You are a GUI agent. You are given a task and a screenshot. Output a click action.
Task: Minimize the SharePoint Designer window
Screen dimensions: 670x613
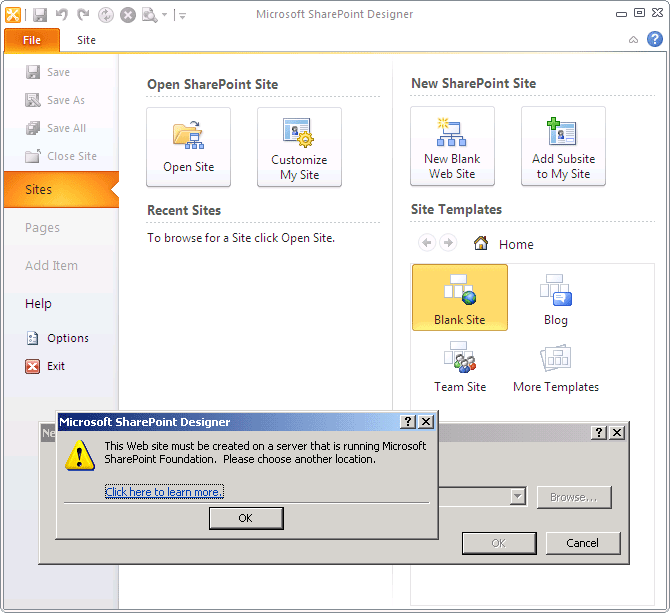click(621, 14)
